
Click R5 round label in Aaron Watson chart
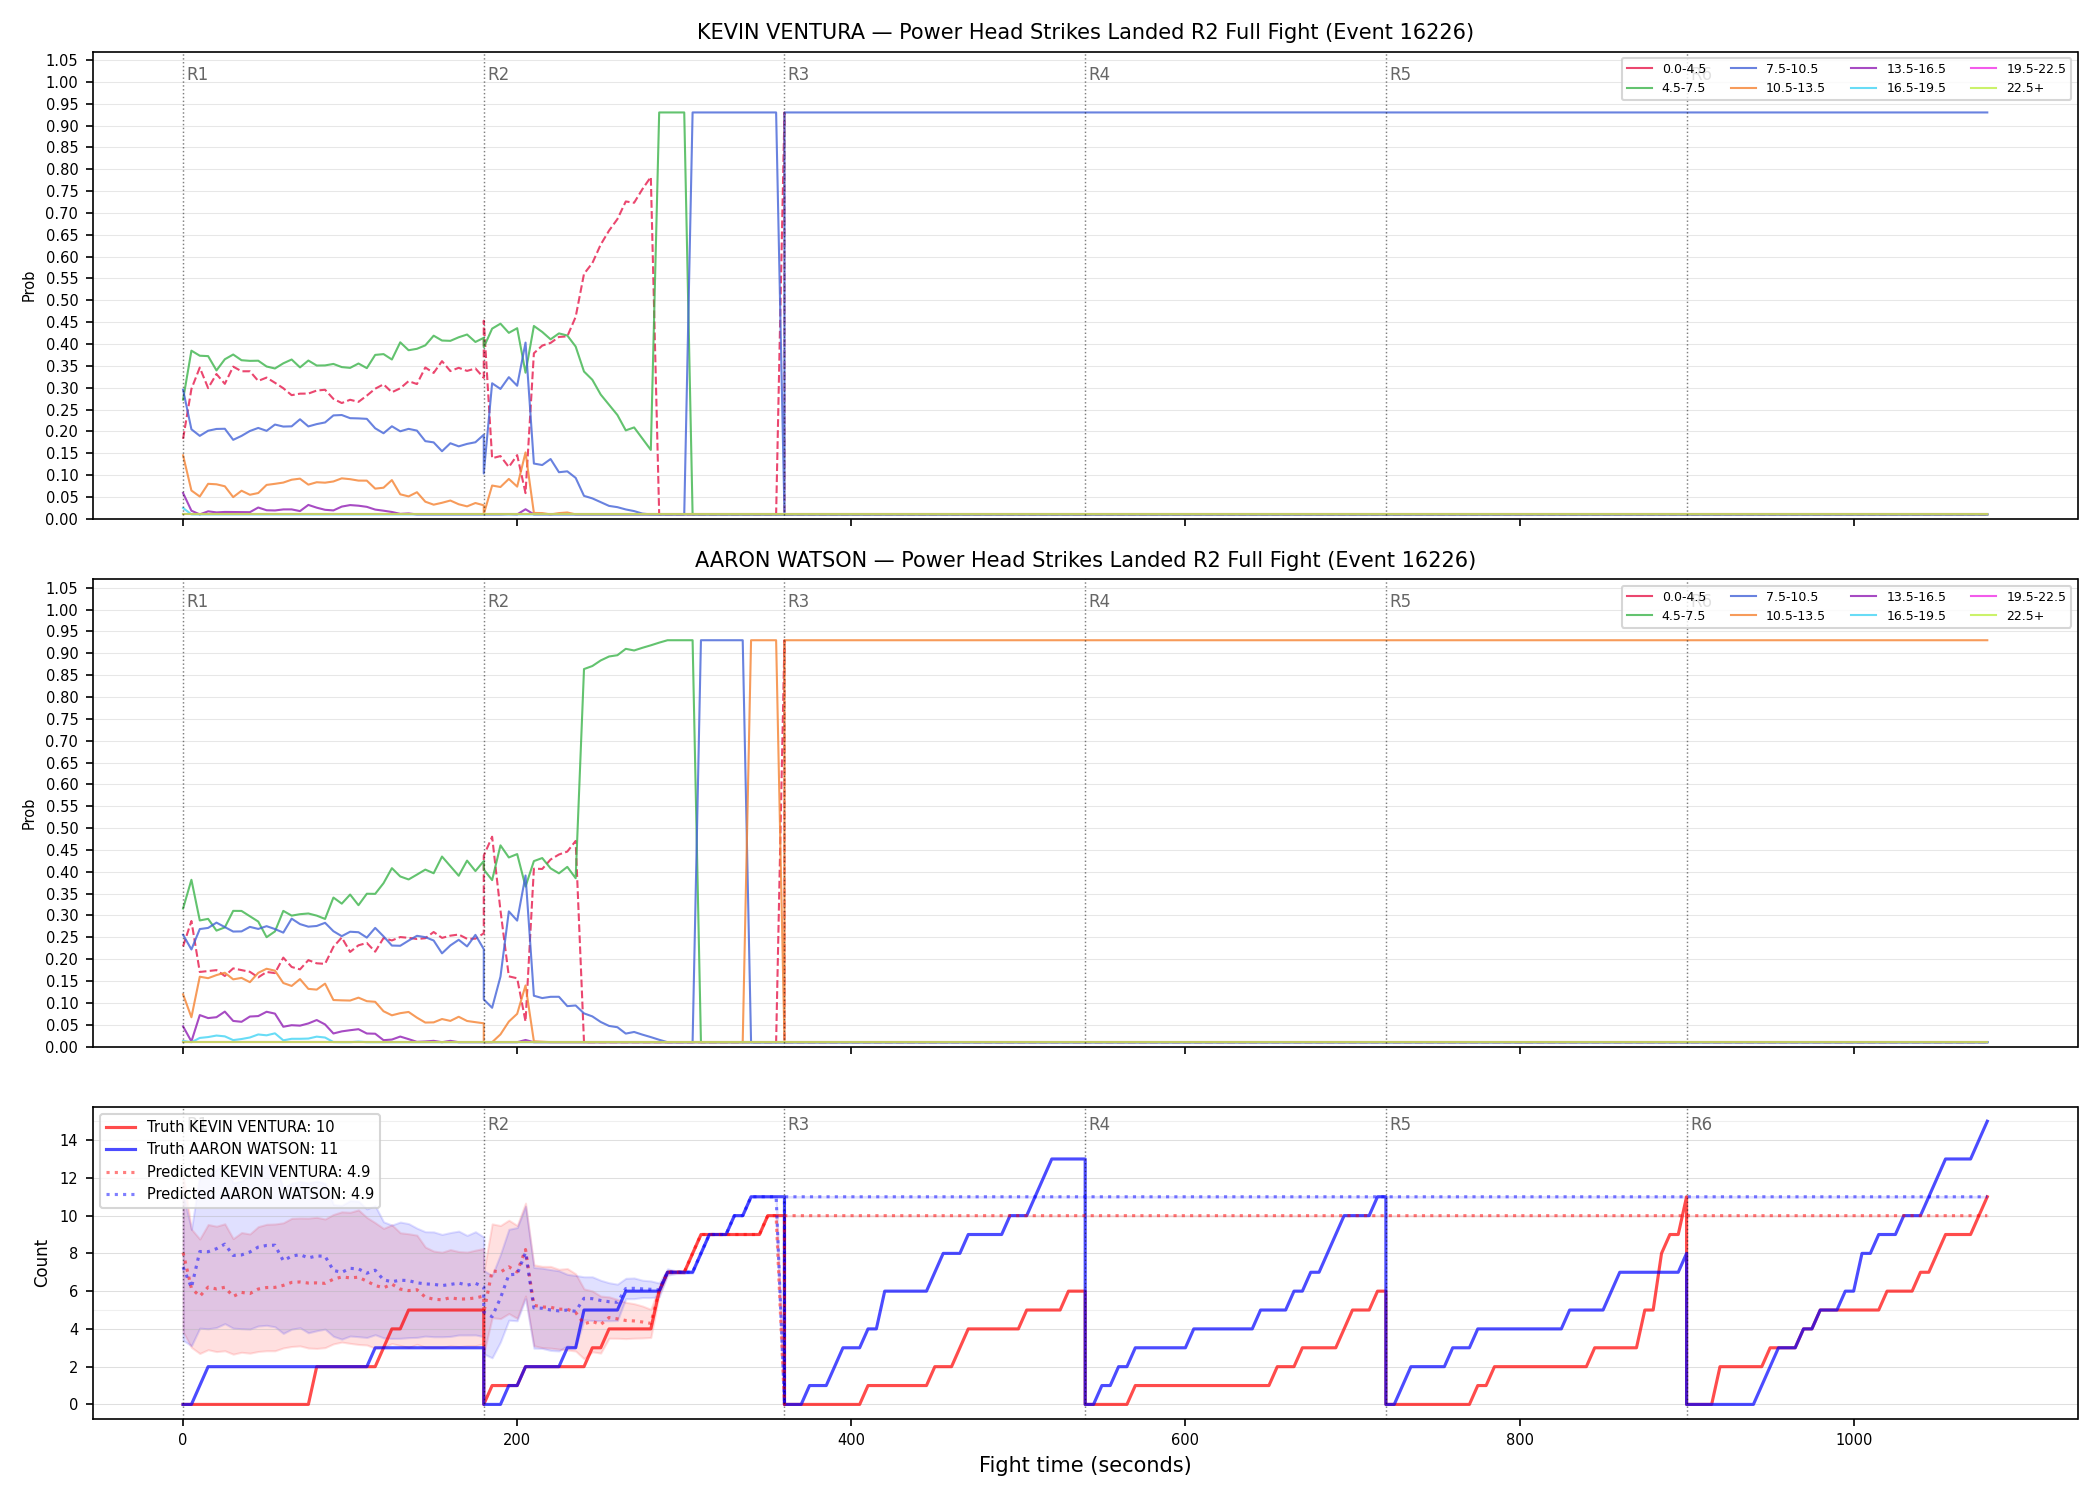point(1400,601)
